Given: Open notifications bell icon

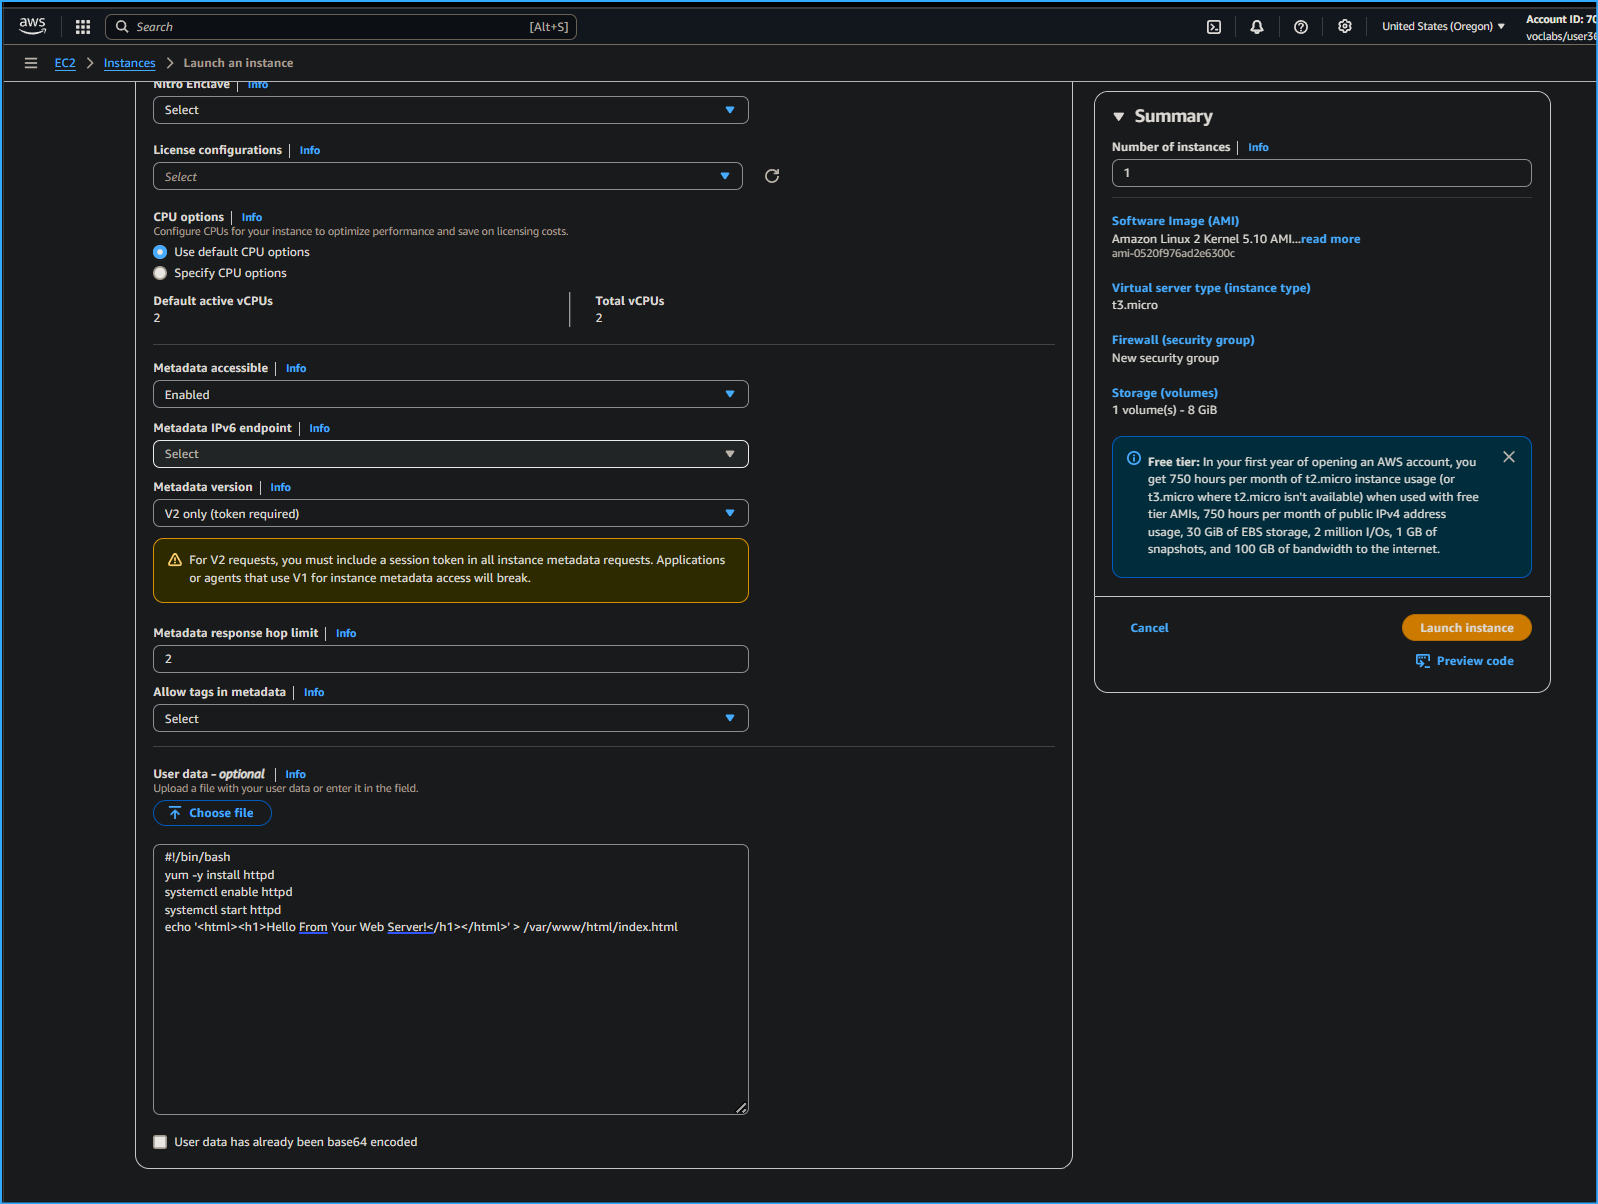Looking at the screenshot, I should click(1257, 27).
